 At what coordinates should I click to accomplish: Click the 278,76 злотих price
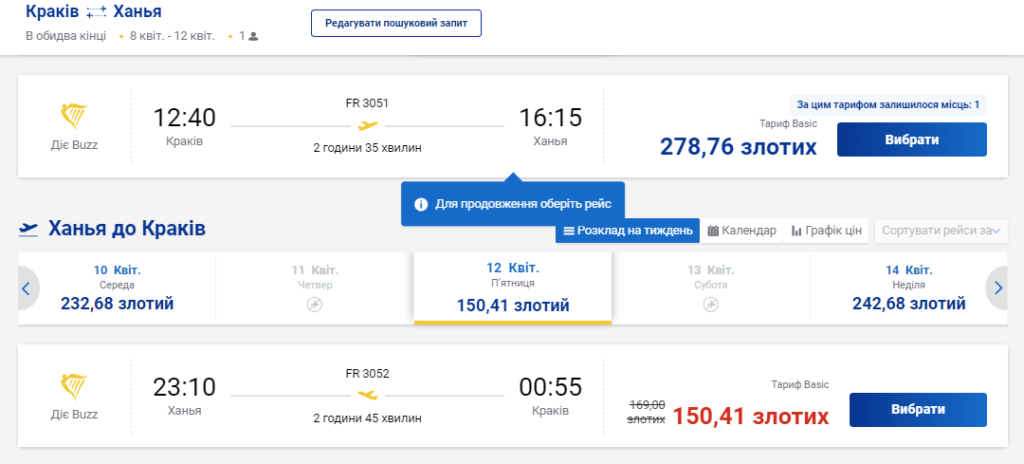point(738,147)
